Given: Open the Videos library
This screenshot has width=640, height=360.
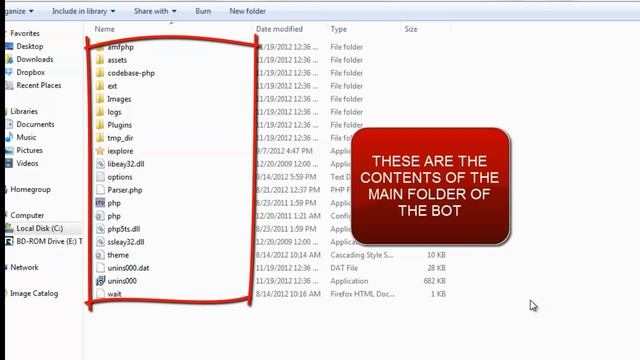Looking at the screenshot, I should [x=27, y=163].
